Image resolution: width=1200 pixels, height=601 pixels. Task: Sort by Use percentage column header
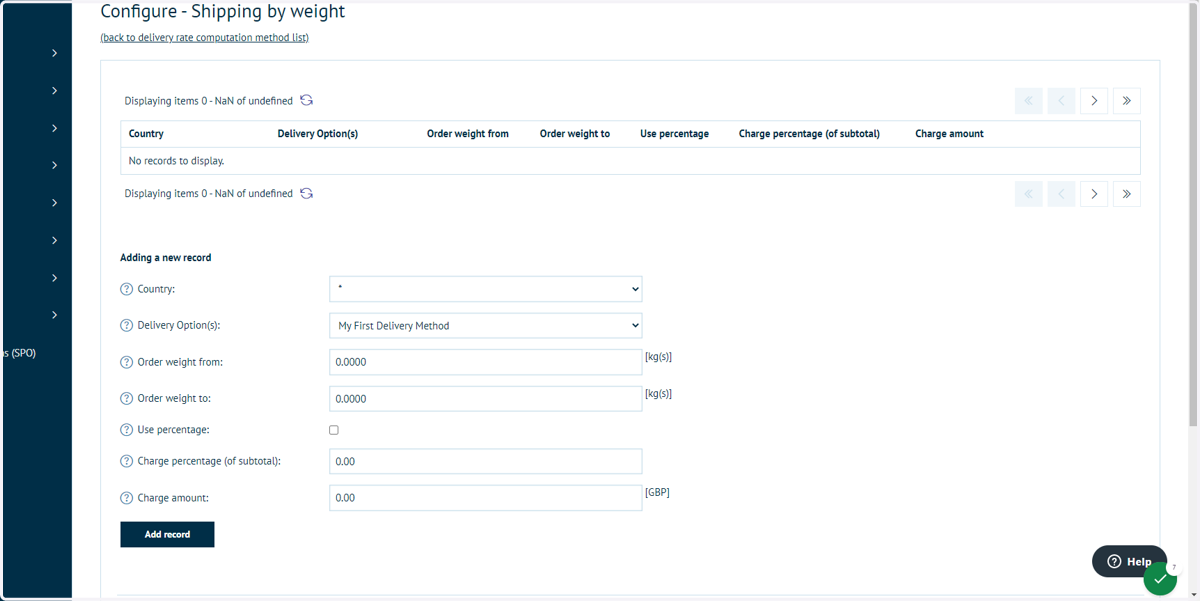coord(675,134)
